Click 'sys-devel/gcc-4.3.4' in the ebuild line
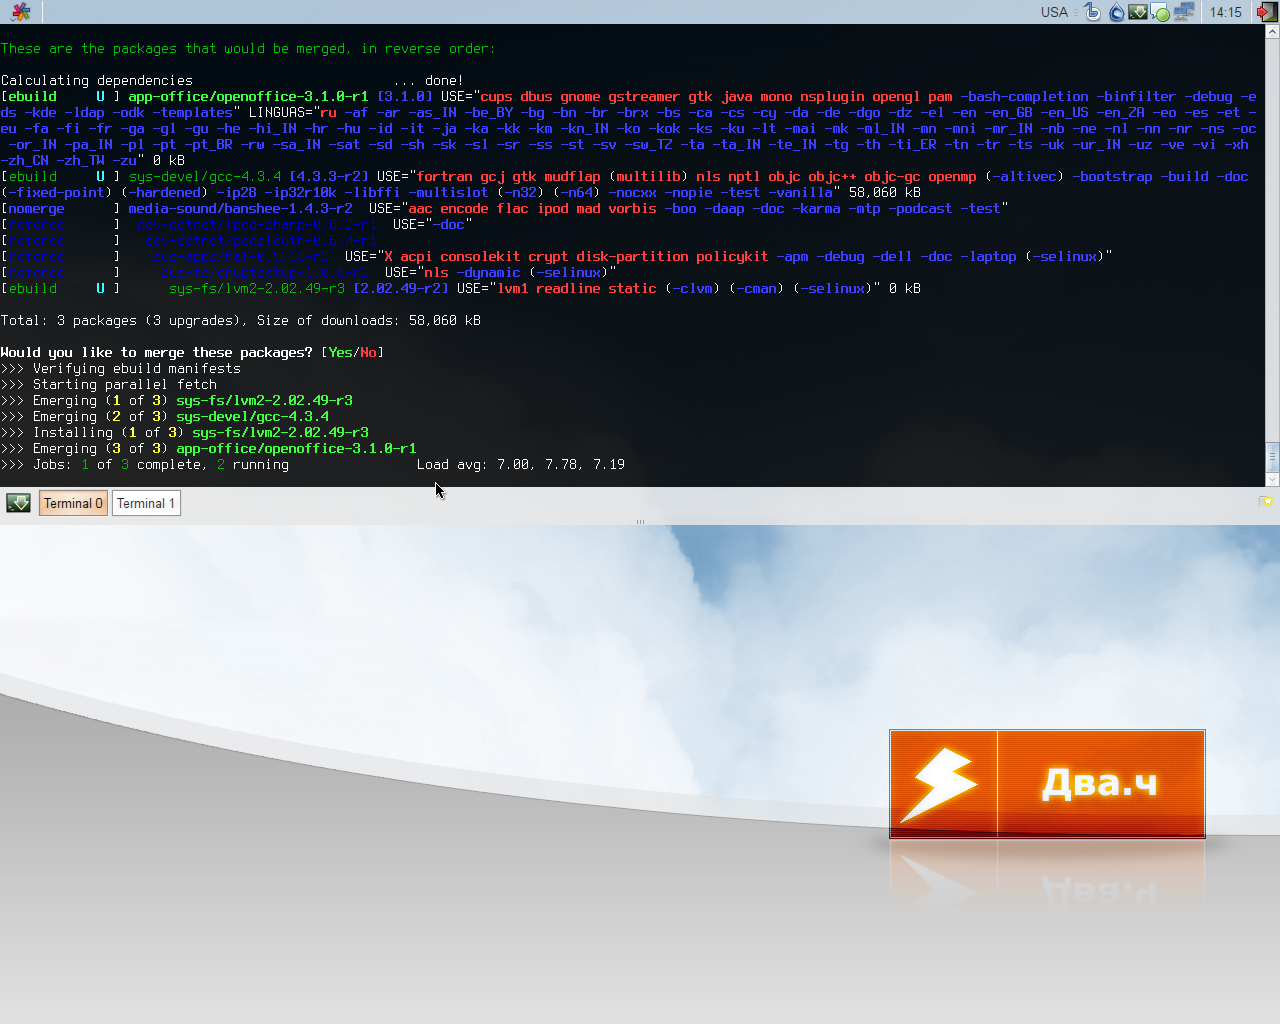 click(204, 176)
